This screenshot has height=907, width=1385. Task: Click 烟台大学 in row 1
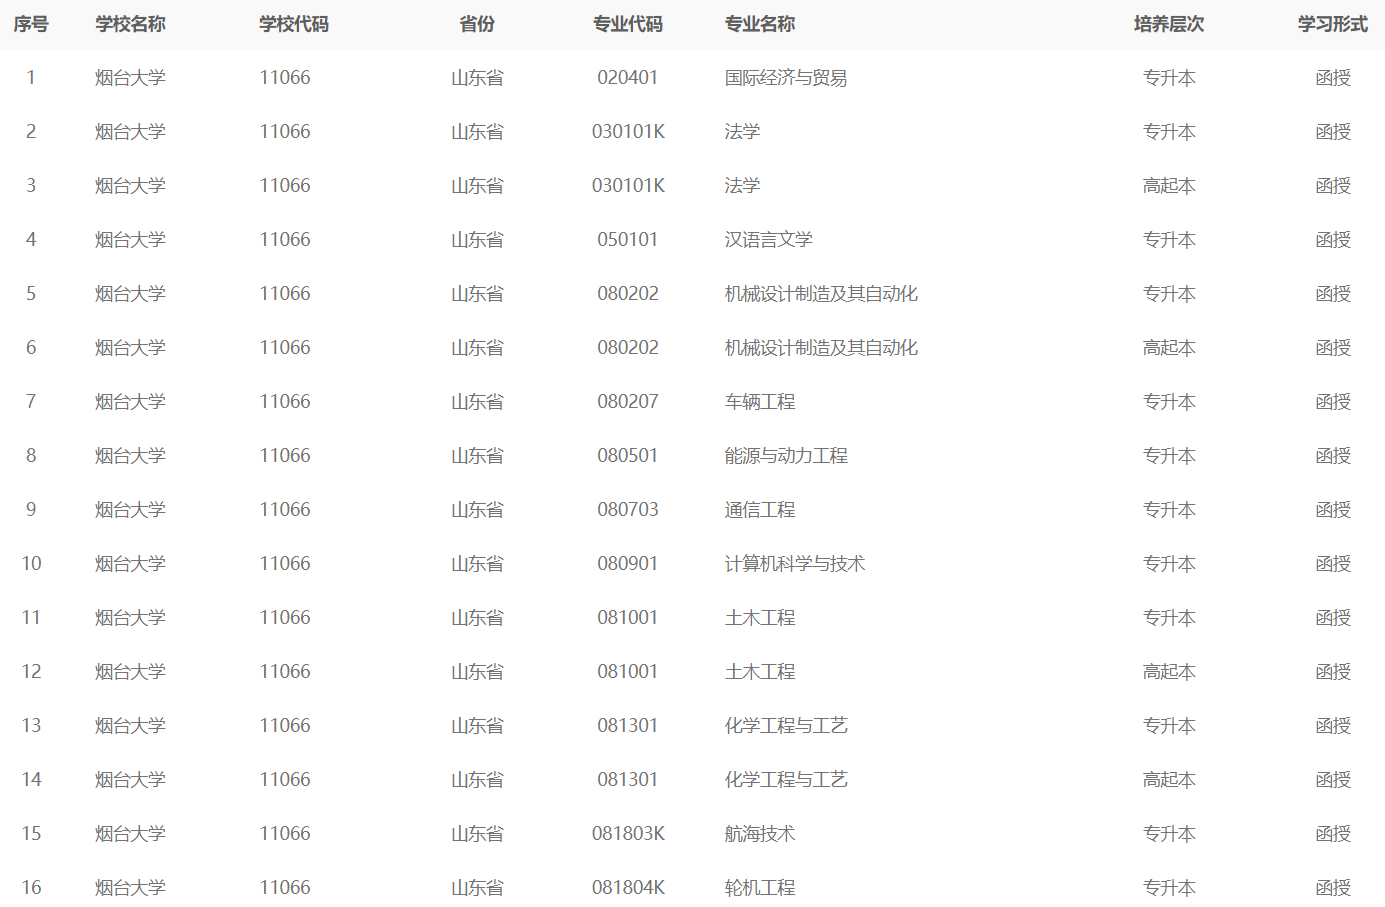click(x=131, y=78)
